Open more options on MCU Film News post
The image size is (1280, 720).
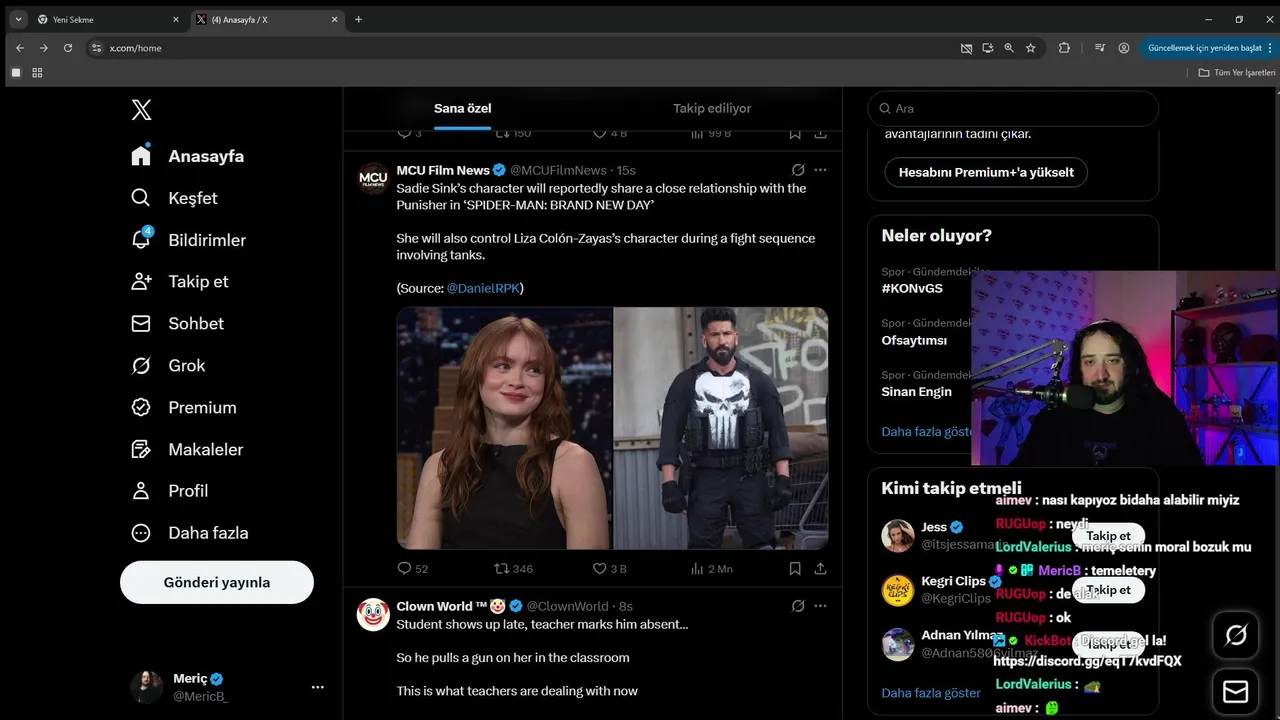(x=820, y=170)
